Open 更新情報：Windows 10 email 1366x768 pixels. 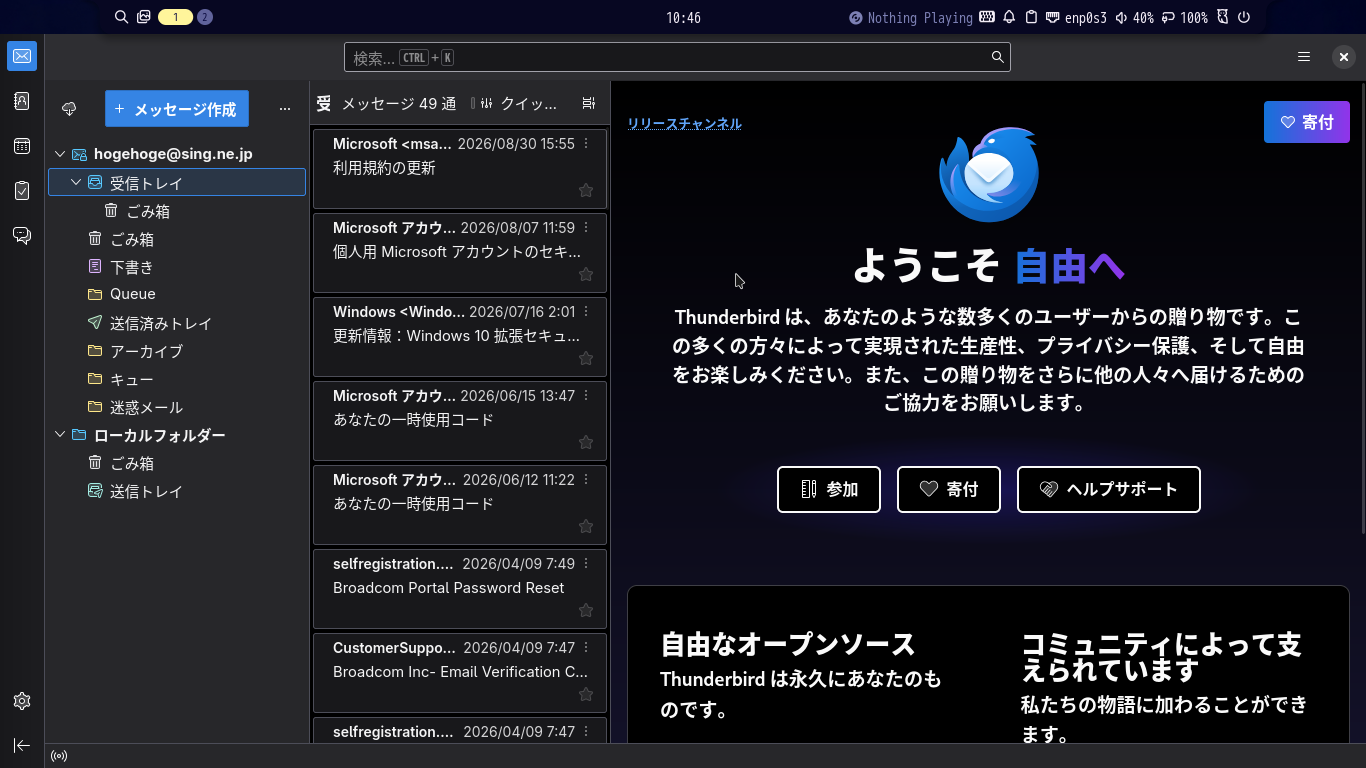(460, 336)
